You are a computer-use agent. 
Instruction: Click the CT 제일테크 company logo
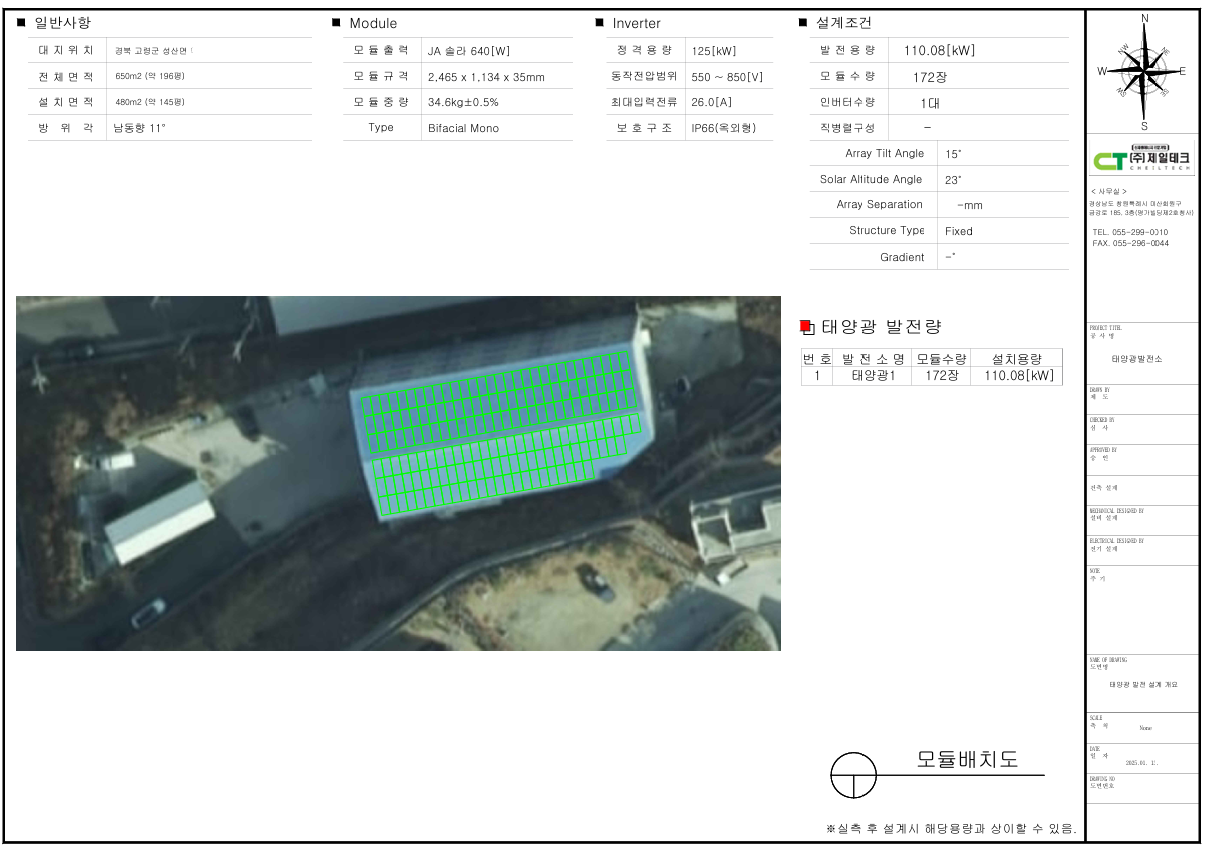tap(1143, 160)
